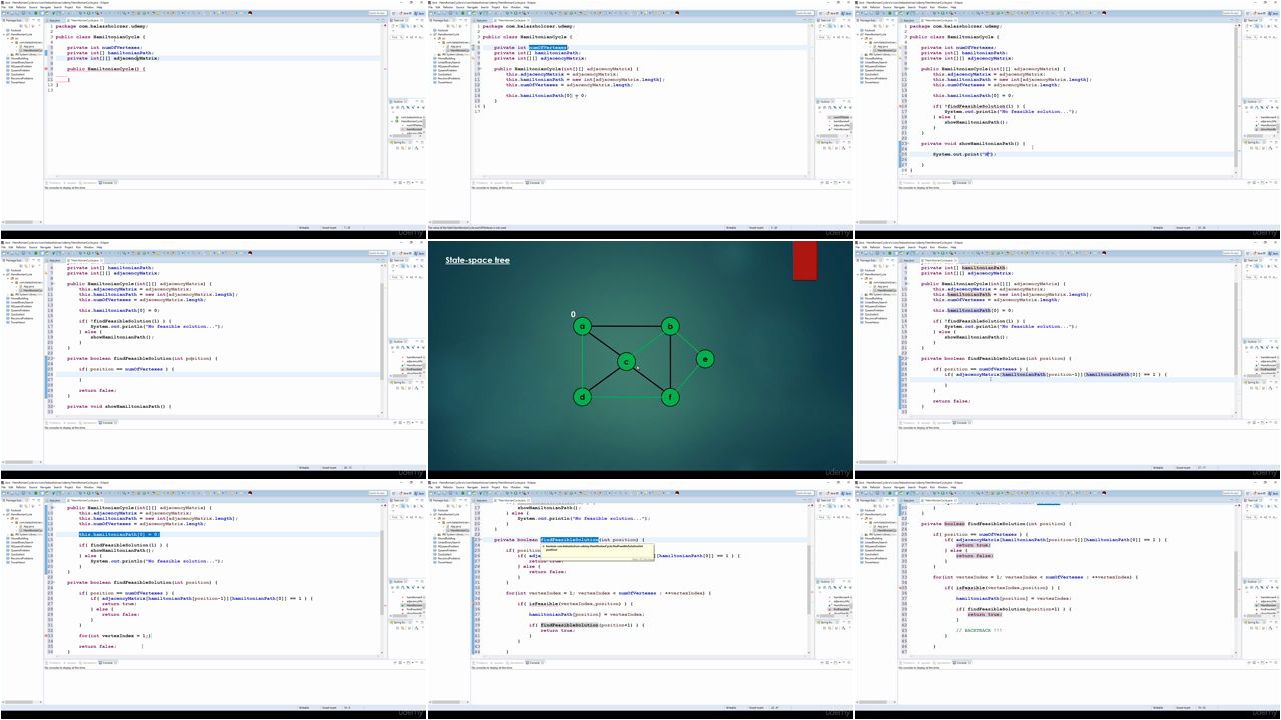Viewport: 1281px width, 720px height.
Task: Click Quick Access field in the tooltip frame
Action: point(805,492)
